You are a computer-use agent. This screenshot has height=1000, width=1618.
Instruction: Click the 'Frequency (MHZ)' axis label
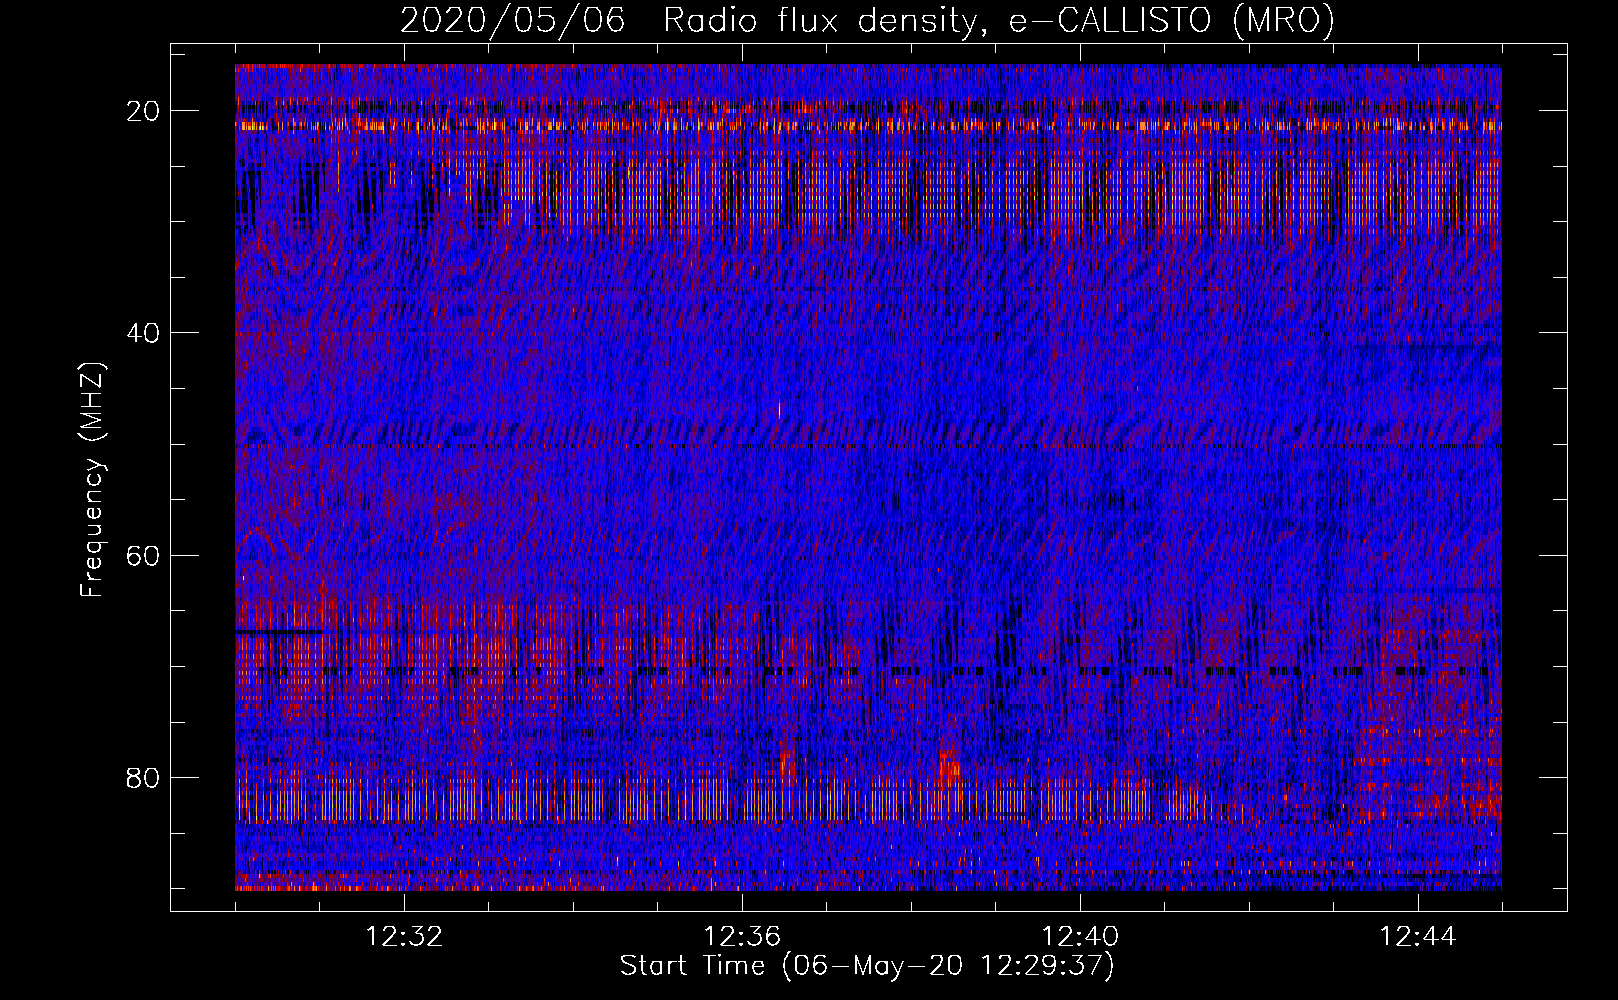(92, 480)
